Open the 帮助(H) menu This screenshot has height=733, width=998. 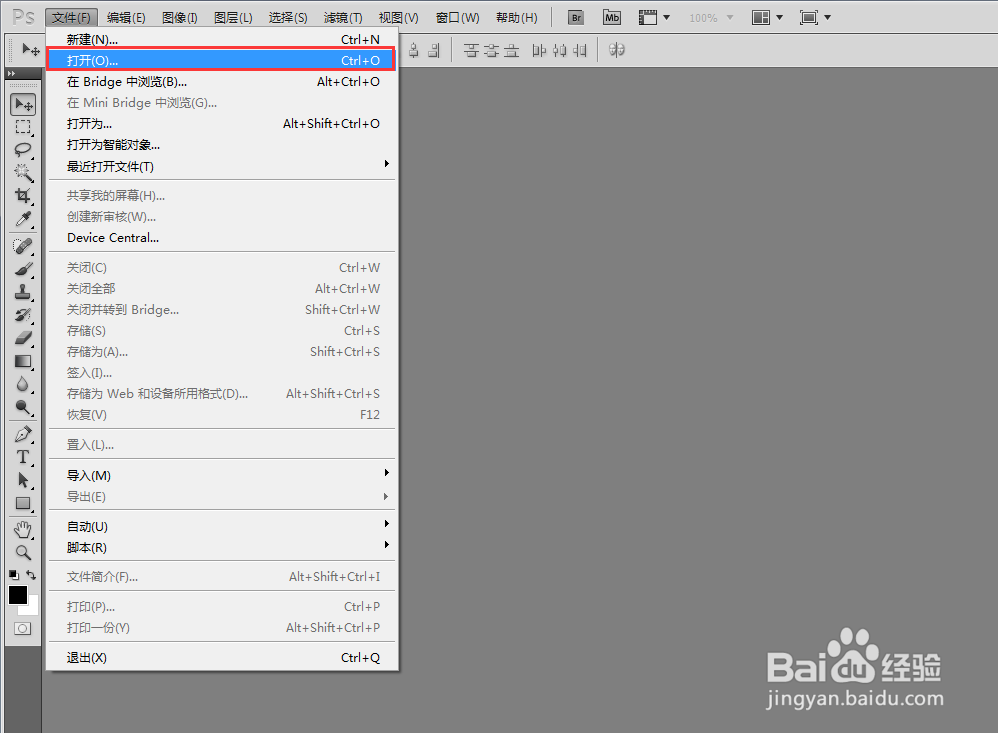(516, 18)
